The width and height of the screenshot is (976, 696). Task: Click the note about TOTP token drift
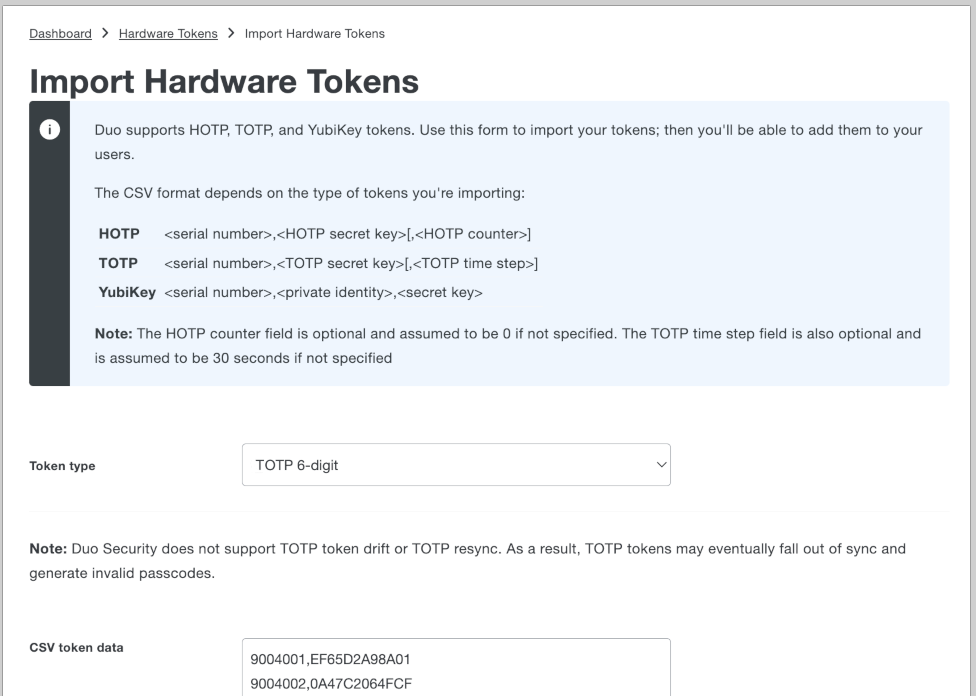tap(467, 561)
